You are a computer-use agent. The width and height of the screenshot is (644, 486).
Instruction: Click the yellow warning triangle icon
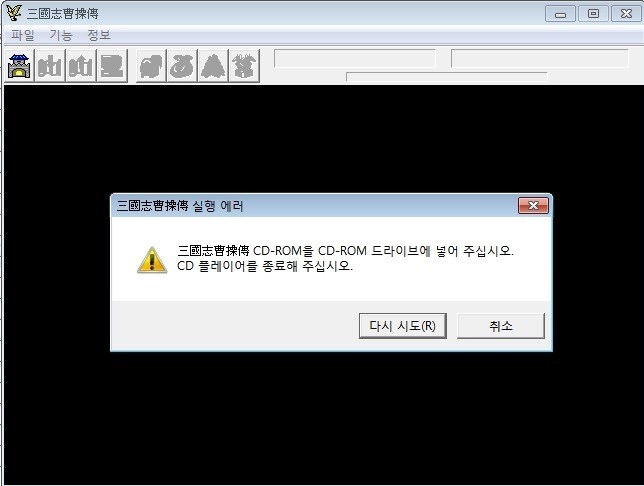click(152, 260)
